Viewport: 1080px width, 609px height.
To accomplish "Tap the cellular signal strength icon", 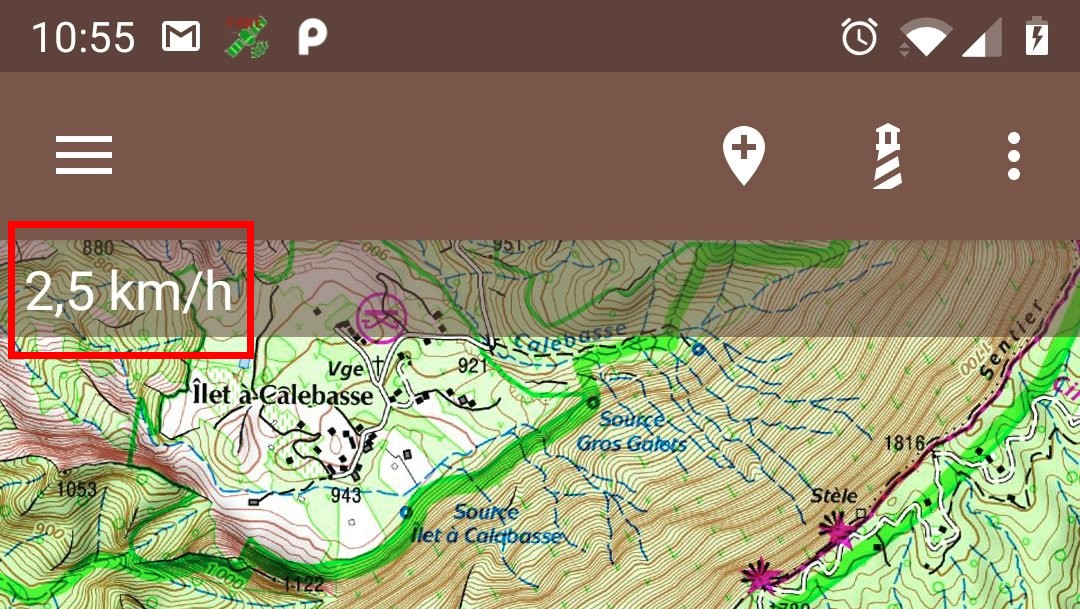I will (982, 38).
